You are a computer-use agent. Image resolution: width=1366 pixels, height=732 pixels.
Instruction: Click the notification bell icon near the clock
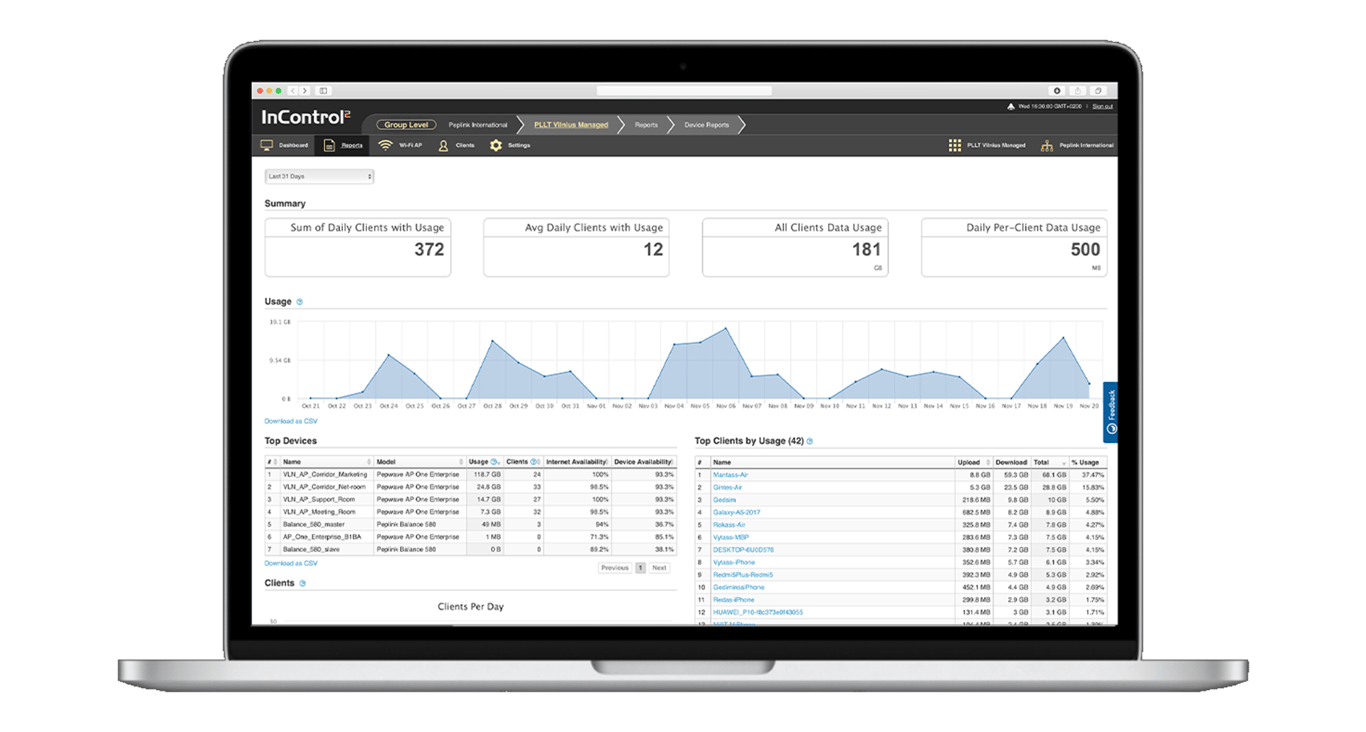[x=1011, y=106]
